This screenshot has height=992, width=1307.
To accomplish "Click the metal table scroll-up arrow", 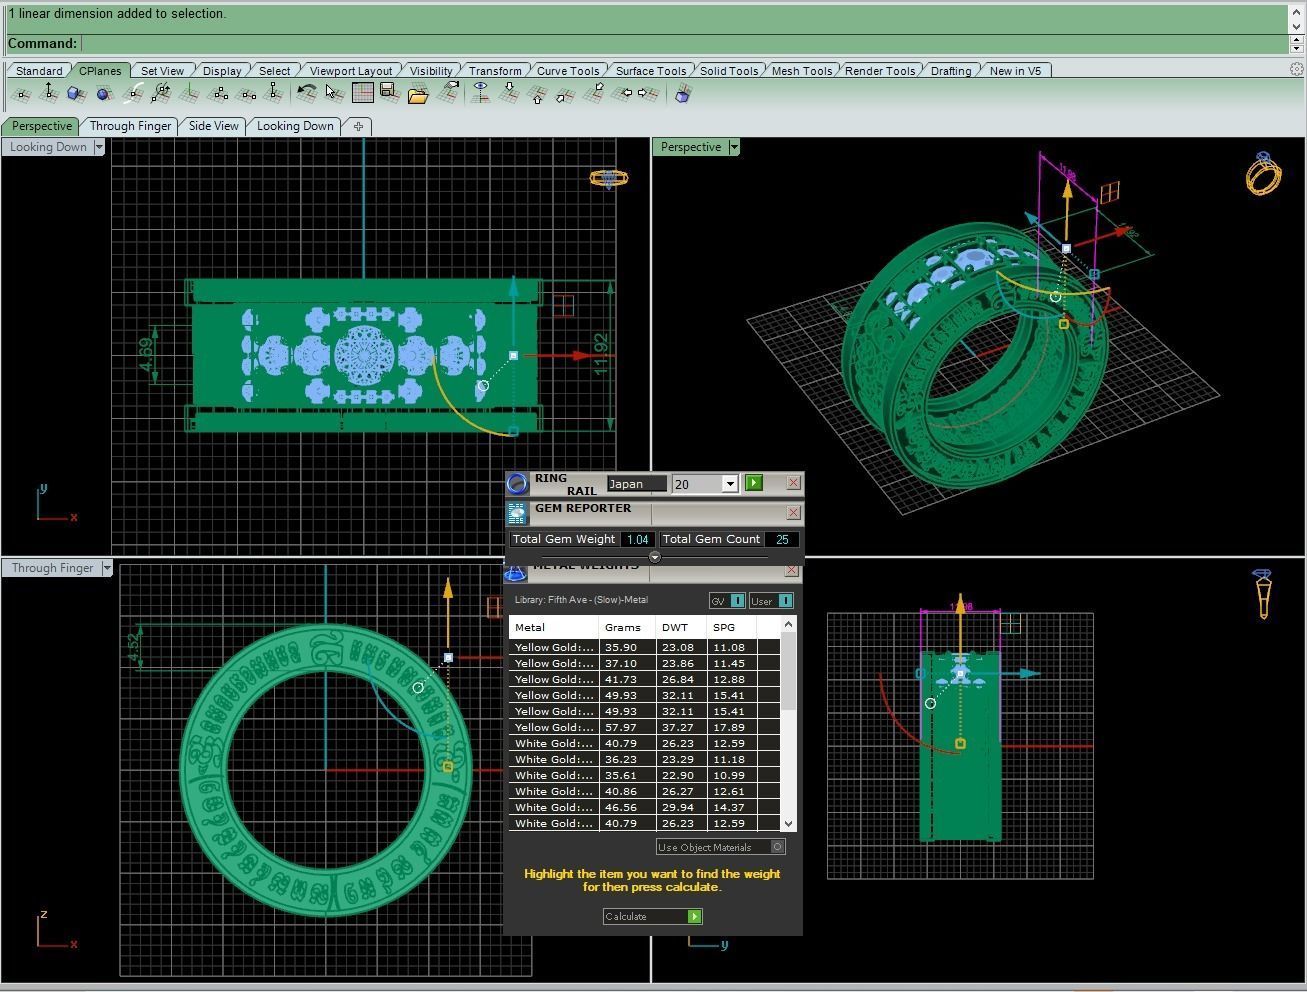I will click(x=789, y=625).
